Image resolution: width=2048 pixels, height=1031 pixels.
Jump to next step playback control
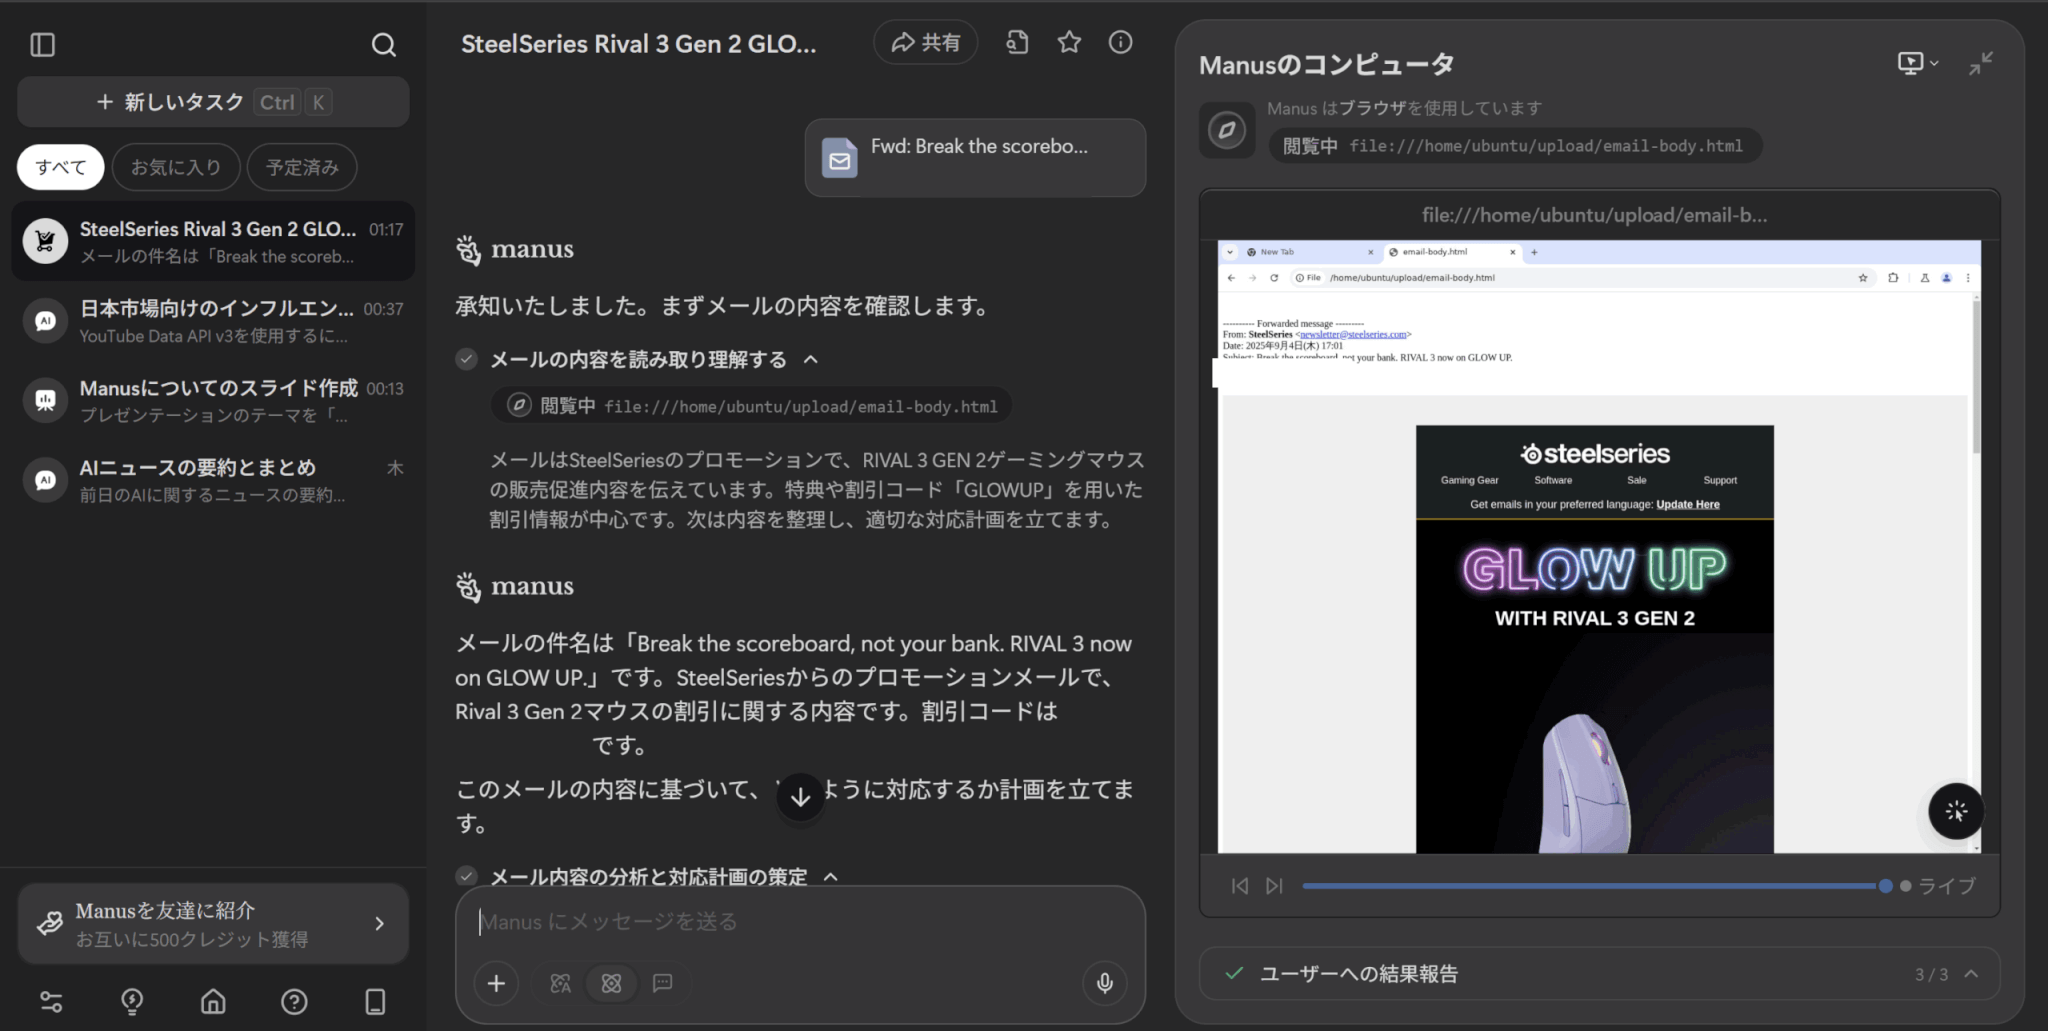[1274, 886]
